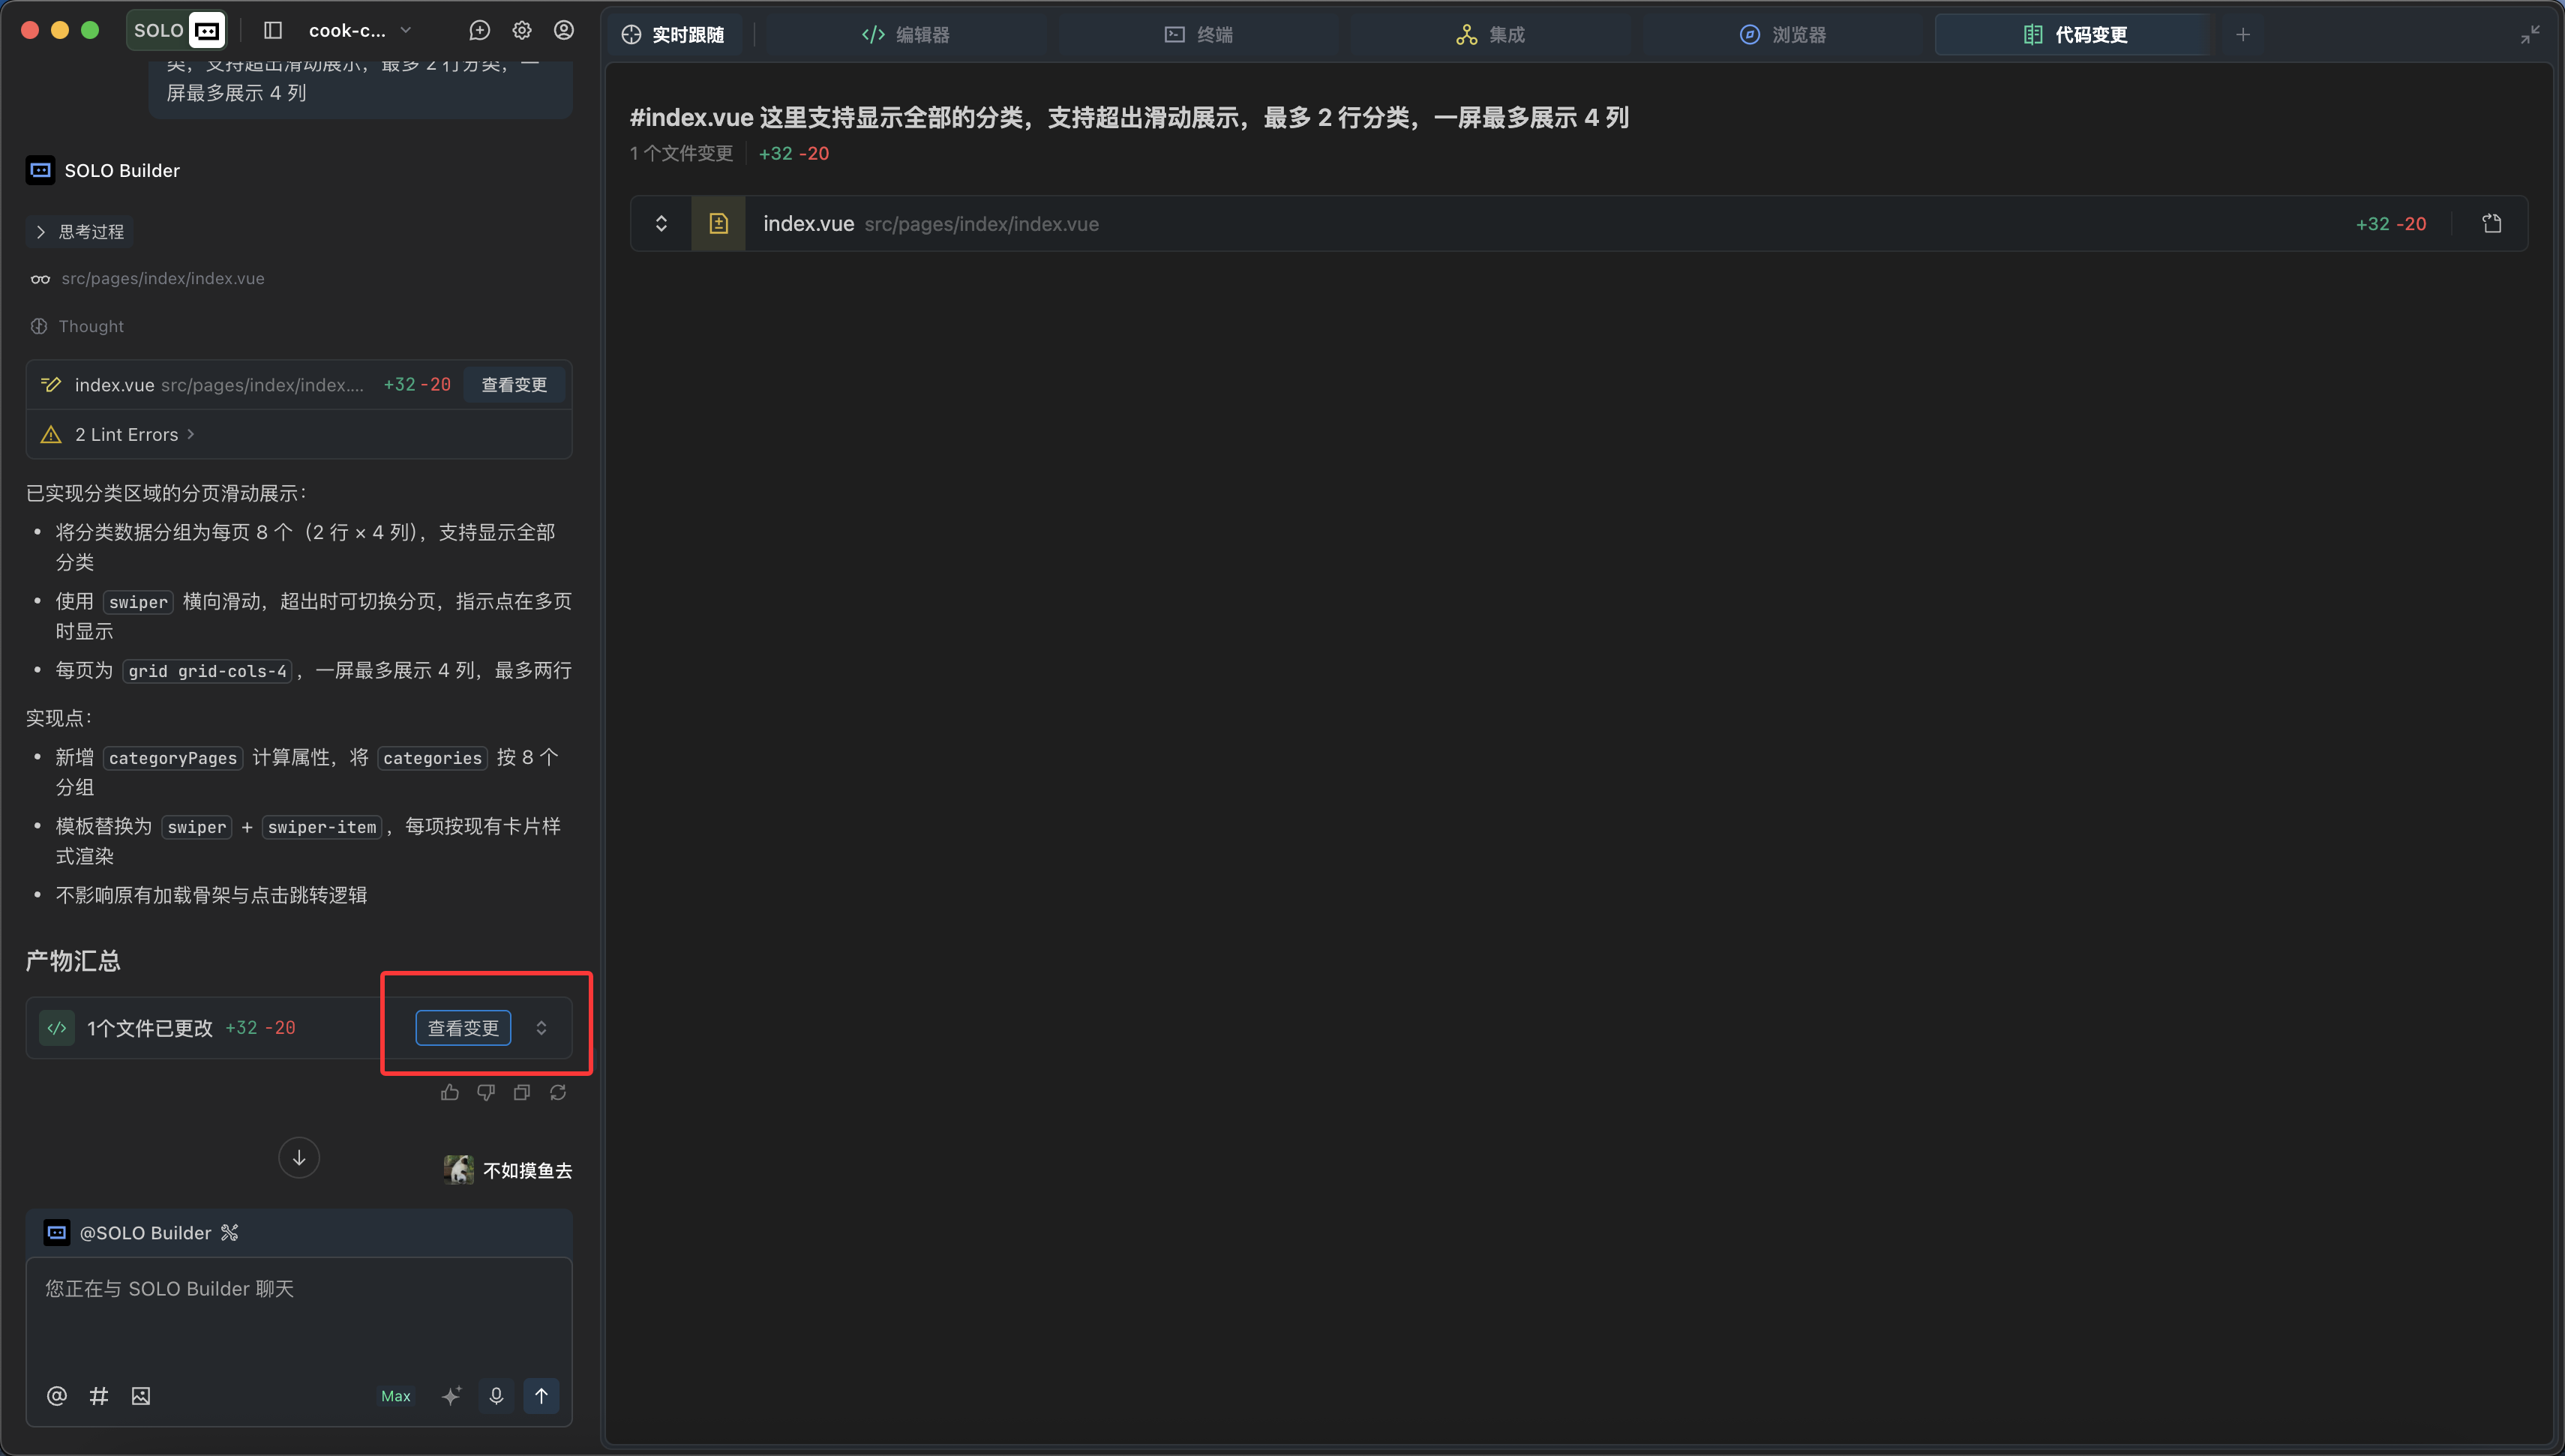This screenshot has height=1456, width=2565.
Task: Toggle the sidebar panel layout icon
Action: coord(272,30)
